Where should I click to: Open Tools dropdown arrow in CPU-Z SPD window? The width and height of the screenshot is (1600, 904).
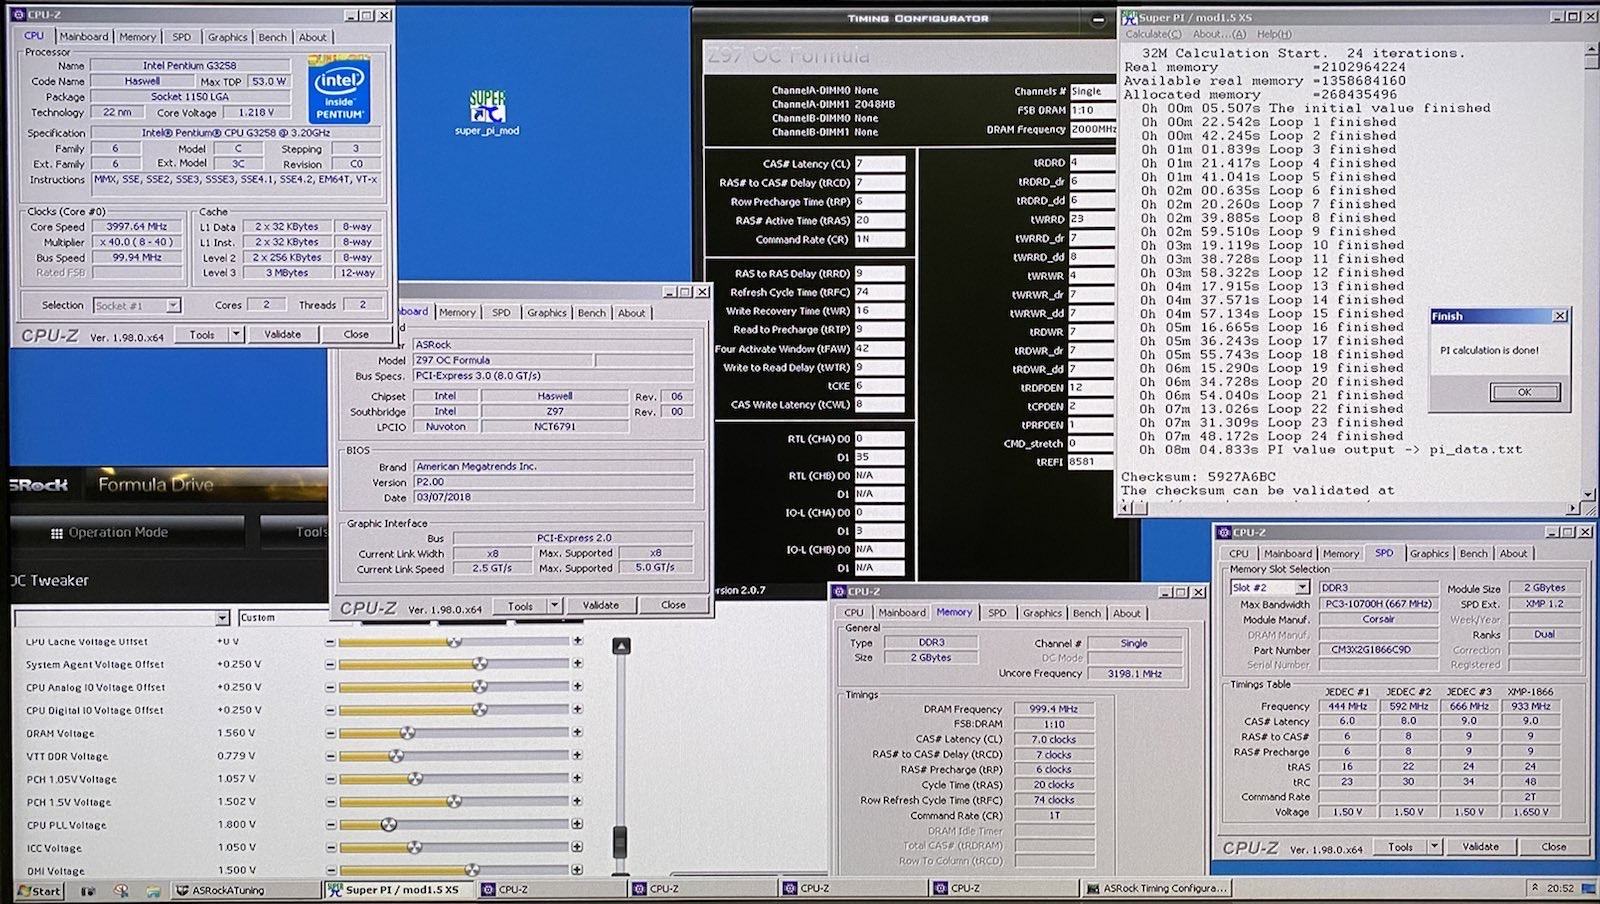click(1434, 846)
